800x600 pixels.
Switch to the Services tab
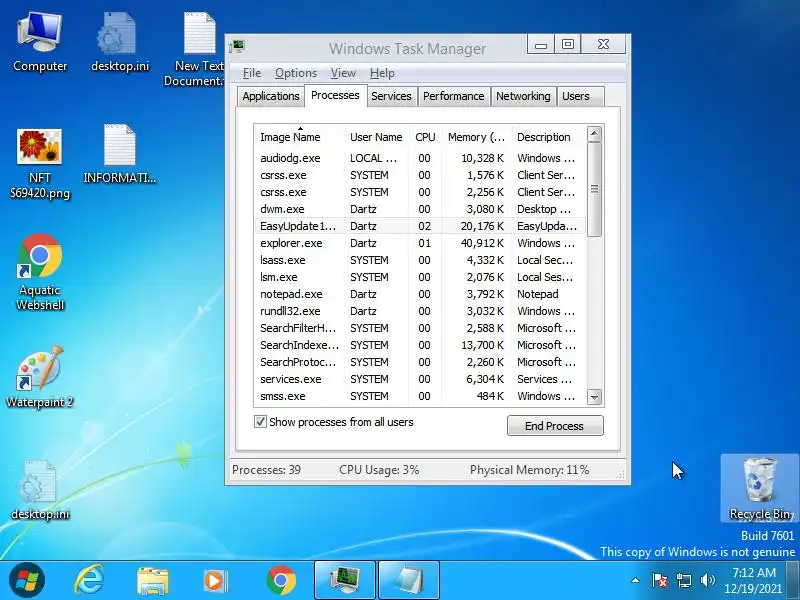tap(391, 96)
